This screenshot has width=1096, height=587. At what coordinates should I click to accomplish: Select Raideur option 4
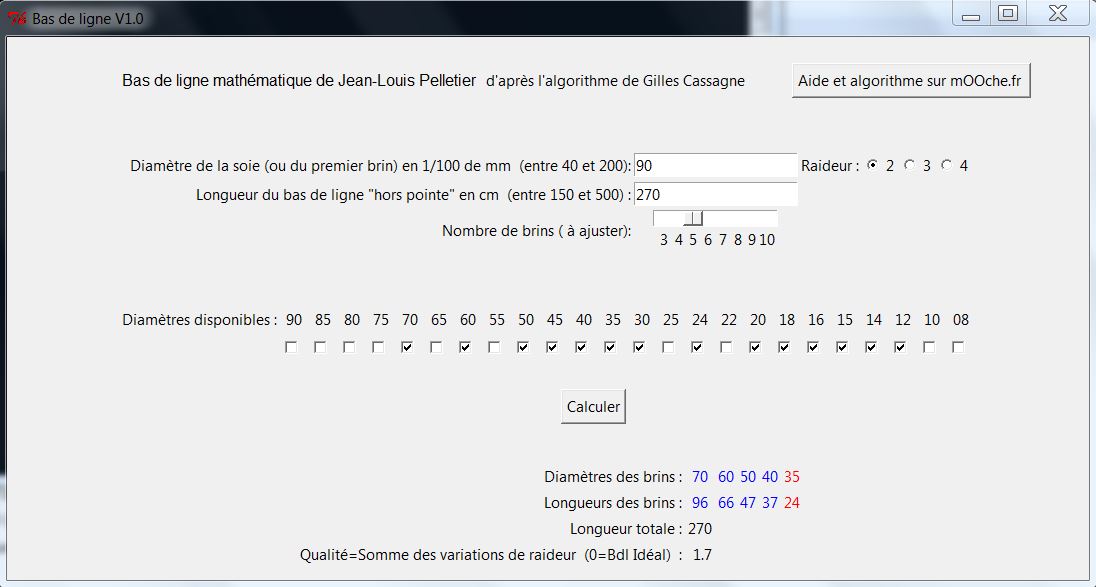(x=946, y=166)
